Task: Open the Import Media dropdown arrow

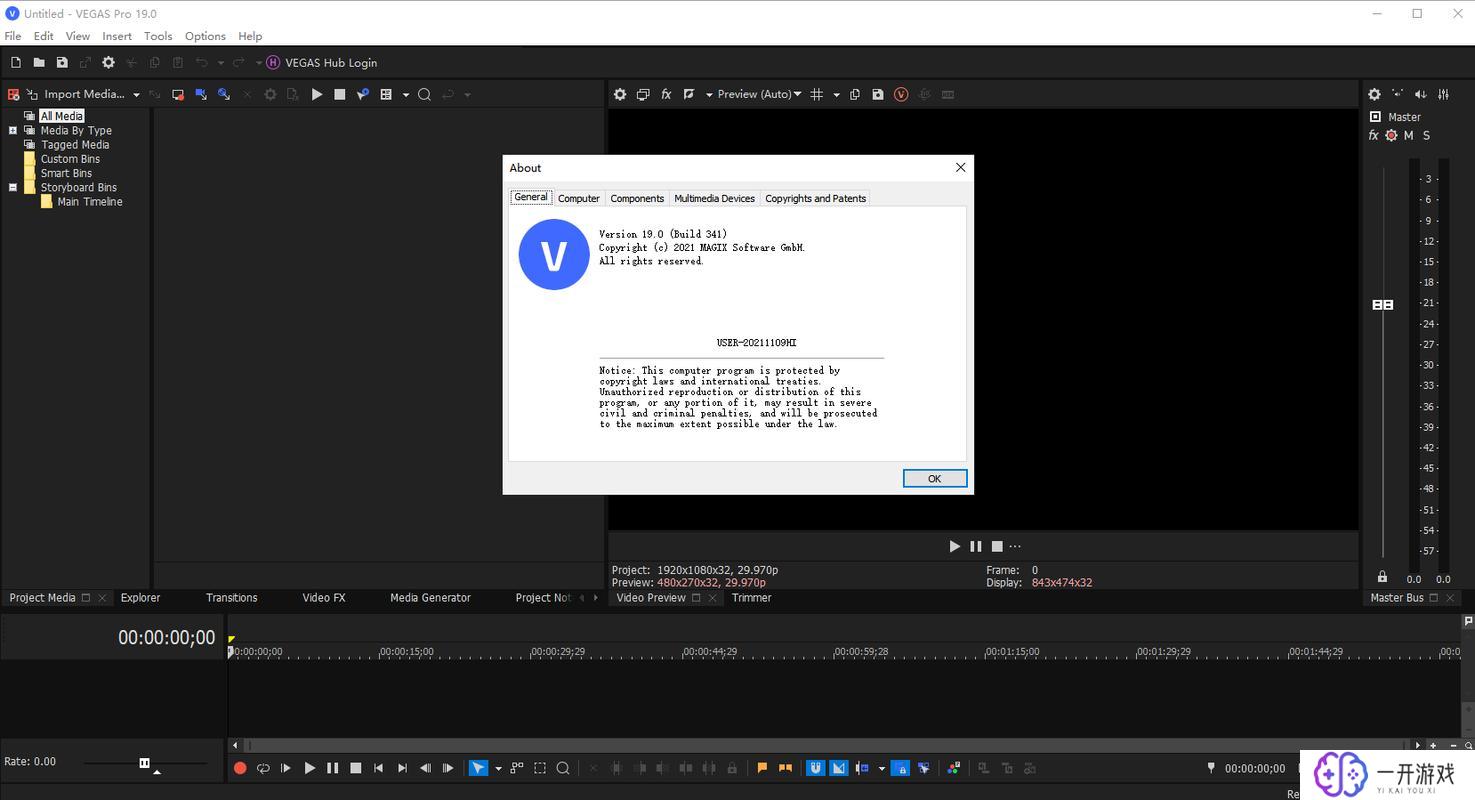Action: [136, 95]
